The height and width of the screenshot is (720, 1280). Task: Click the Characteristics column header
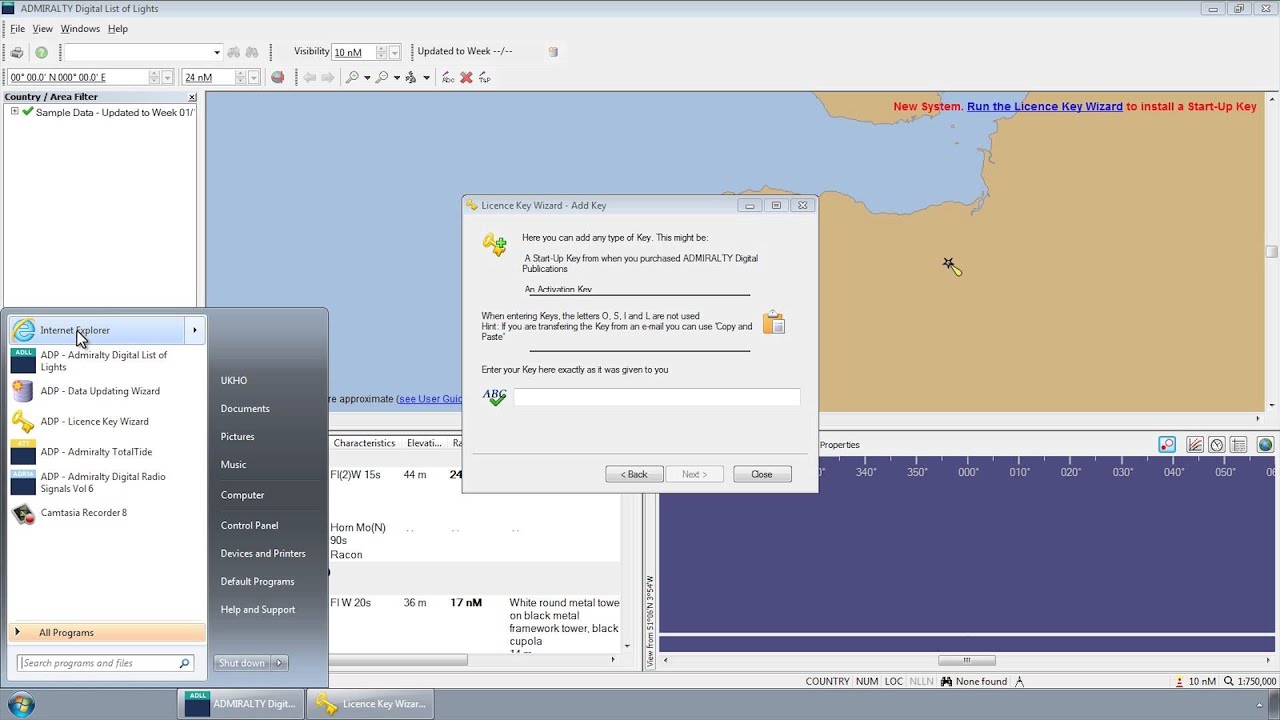[364, 443]
